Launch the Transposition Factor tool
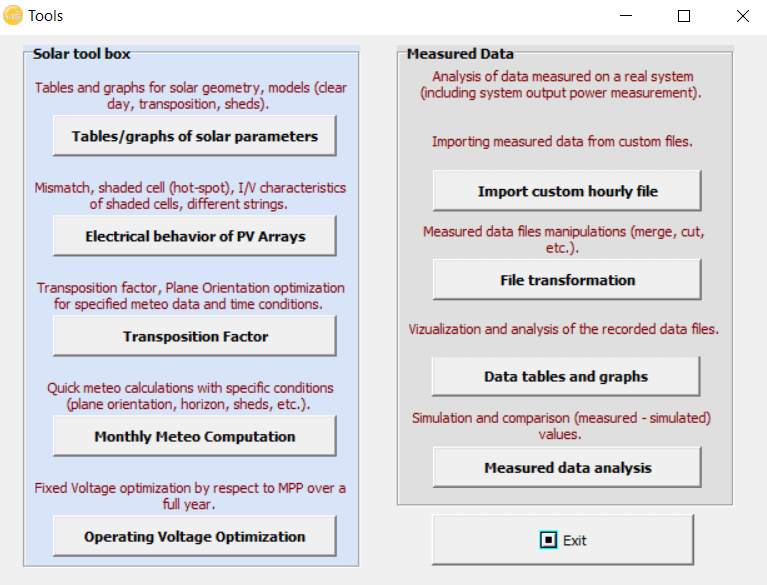This screenshot has height=585, width=767. click(195, 336)
